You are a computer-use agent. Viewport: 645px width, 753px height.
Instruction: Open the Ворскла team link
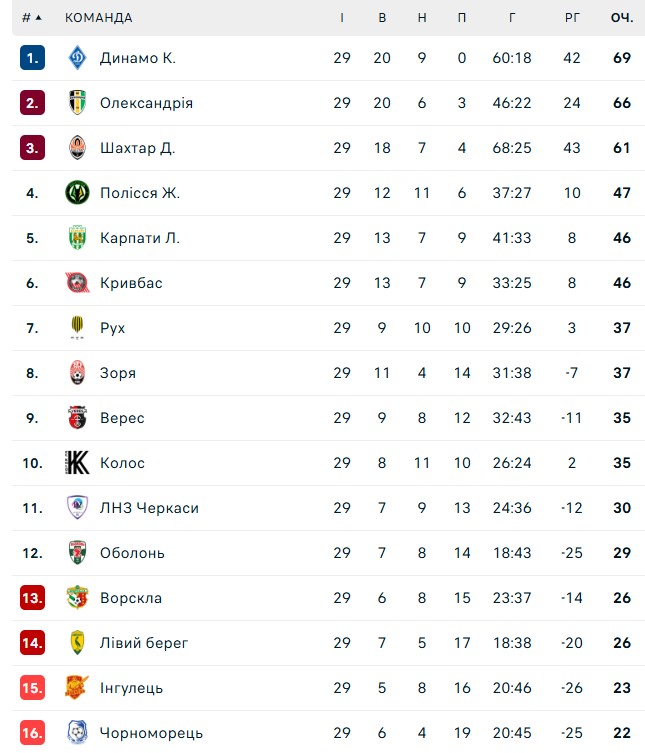[x=131, y=598]
